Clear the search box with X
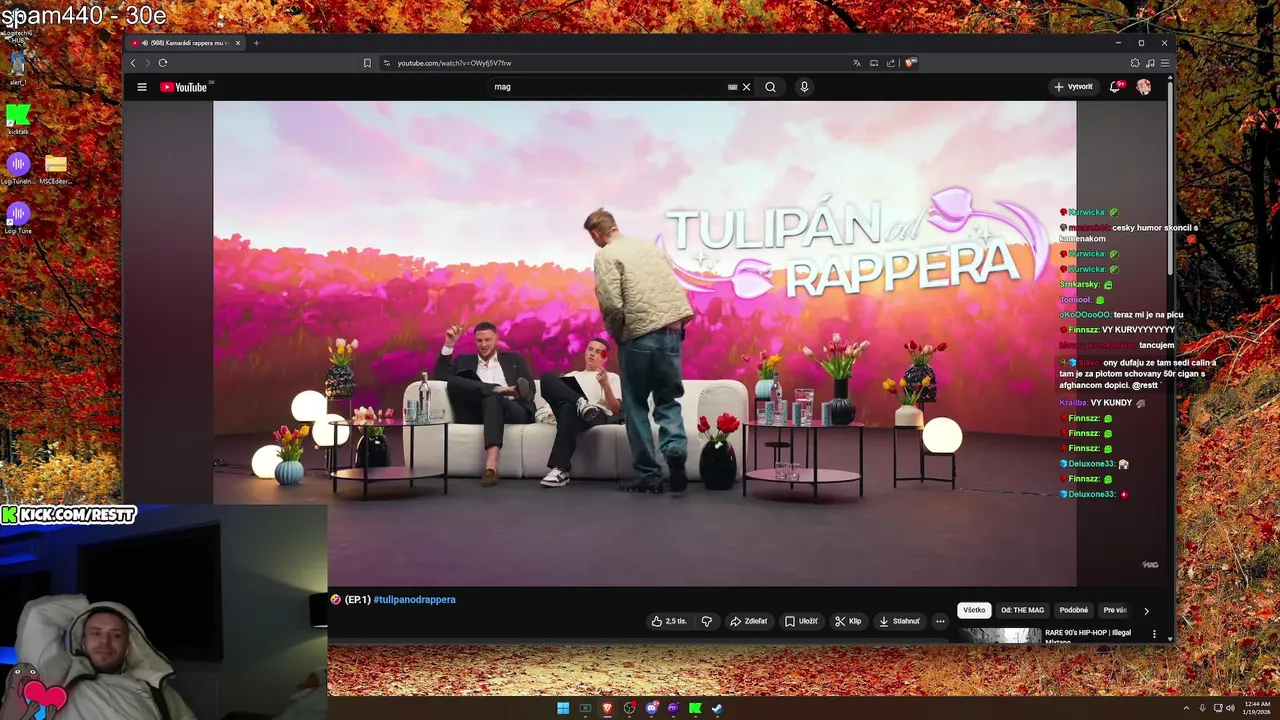1280x720 pixels. tap(746, 87)
